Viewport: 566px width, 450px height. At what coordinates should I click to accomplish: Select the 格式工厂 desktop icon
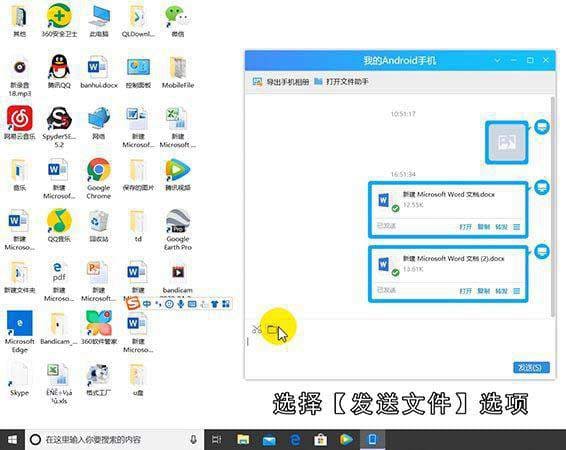tap(99, 379)
